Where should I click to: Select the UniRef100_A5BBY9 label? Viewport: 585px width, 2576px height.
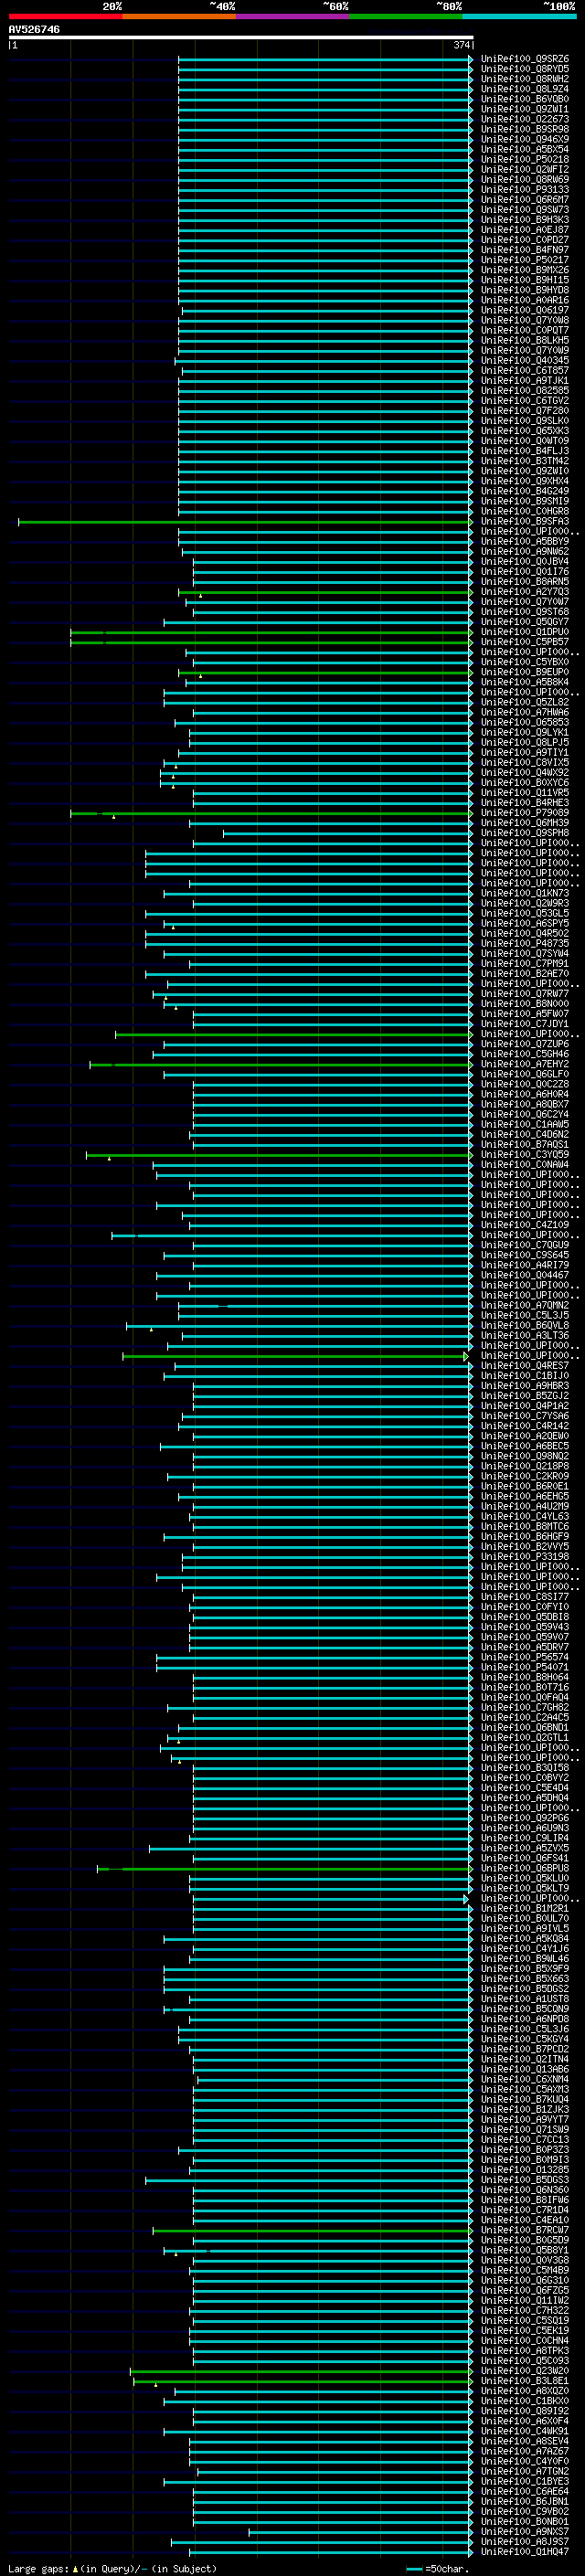pos(525,542)
